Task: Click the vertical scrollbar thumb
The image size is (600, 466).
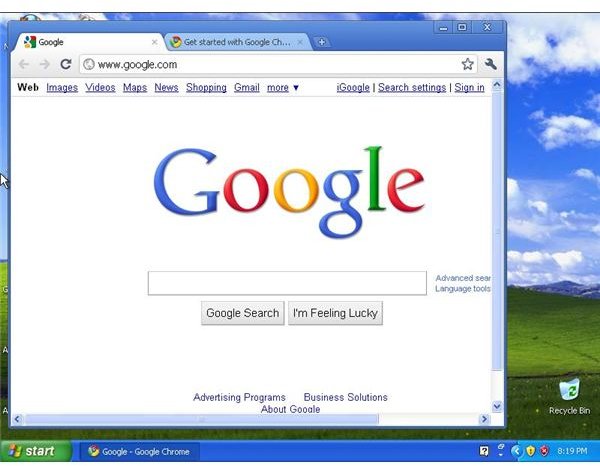Action: point(497,231)
